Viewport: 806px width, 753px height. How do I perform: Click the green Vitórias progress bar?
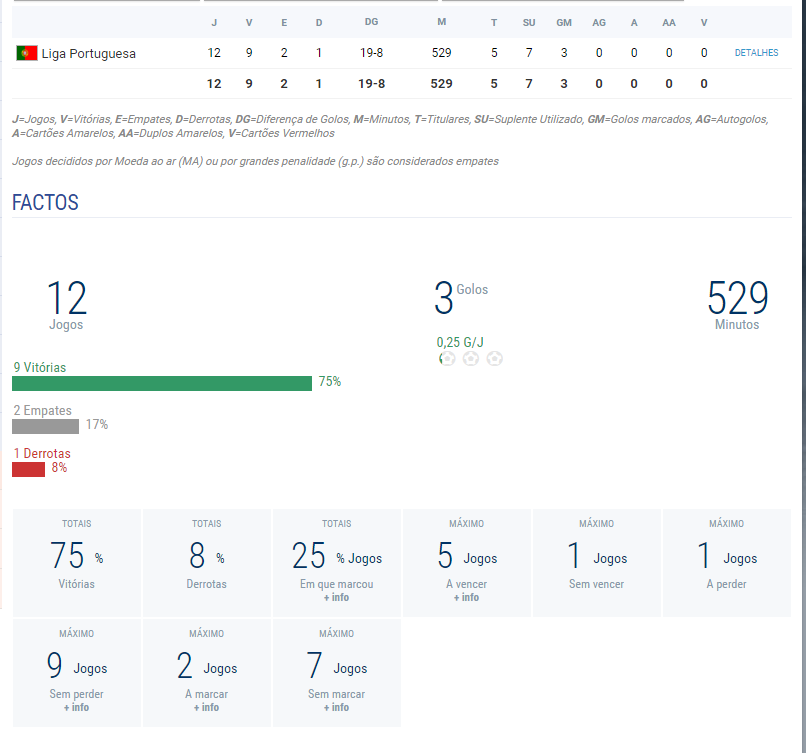click(162, 383)
